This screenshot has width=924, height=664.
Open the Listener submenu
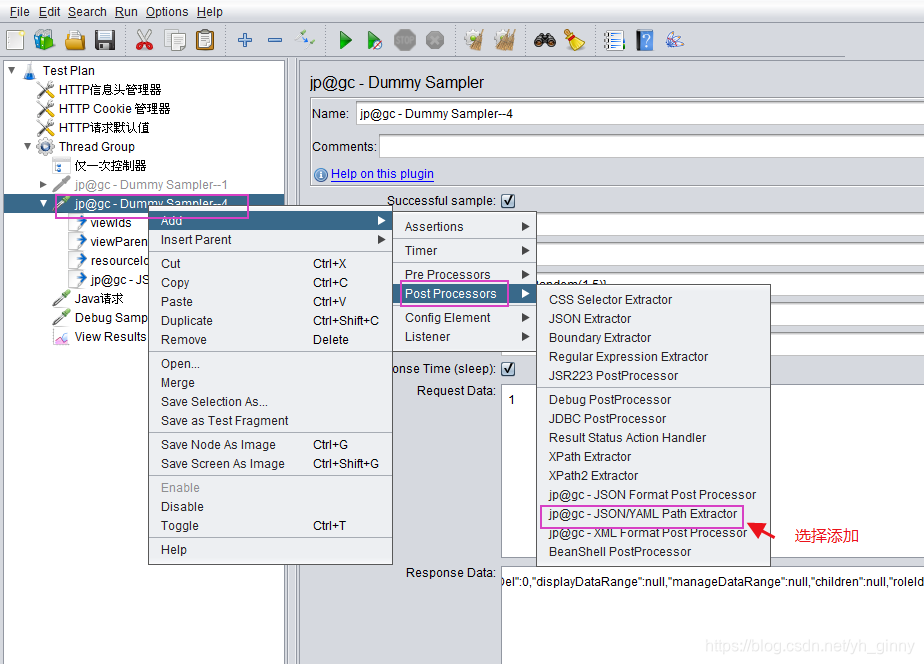pos(465,337)
